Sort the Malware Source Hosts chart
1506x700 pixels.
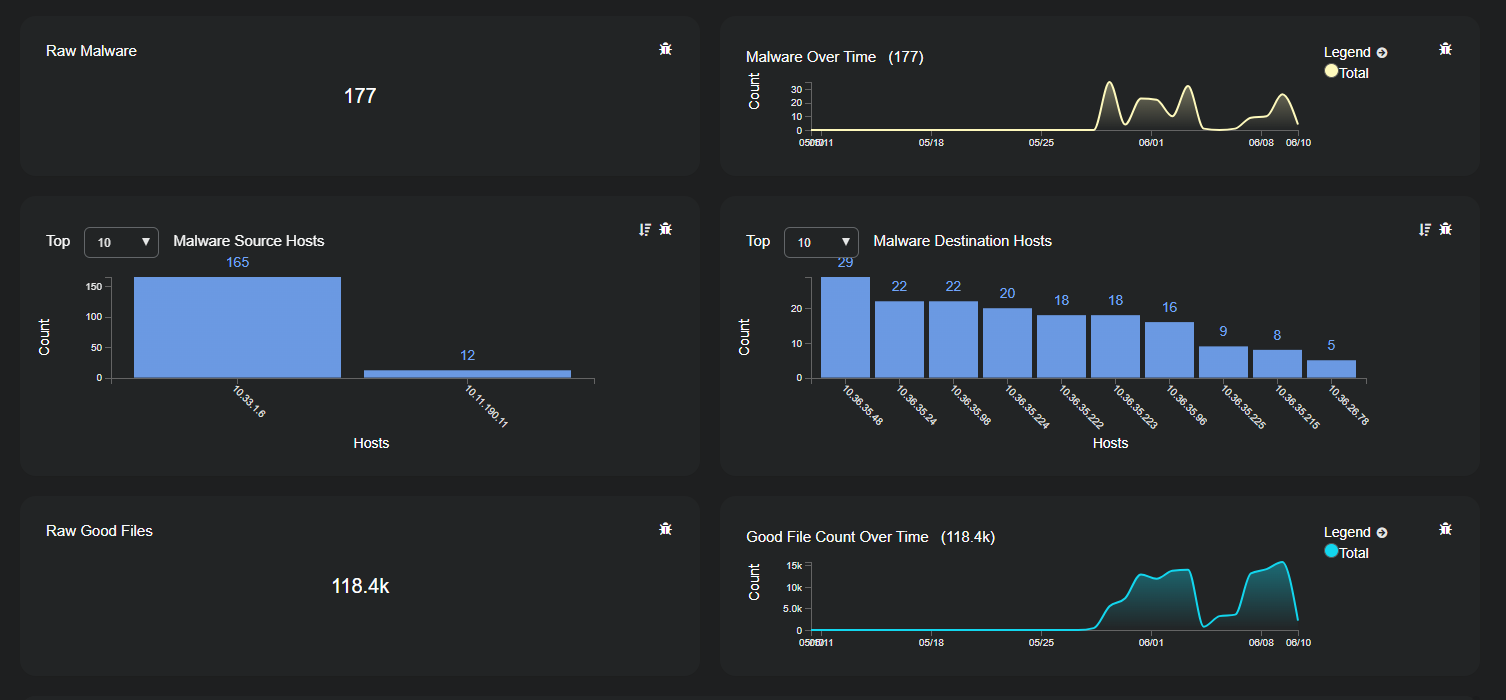coord(644,229)
